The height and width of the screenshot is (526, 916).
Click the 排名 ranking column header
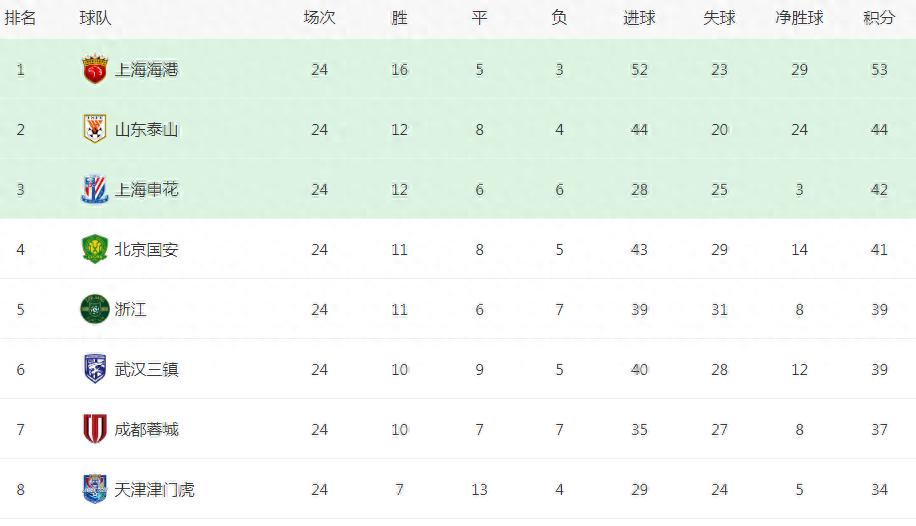pos(20,18)
